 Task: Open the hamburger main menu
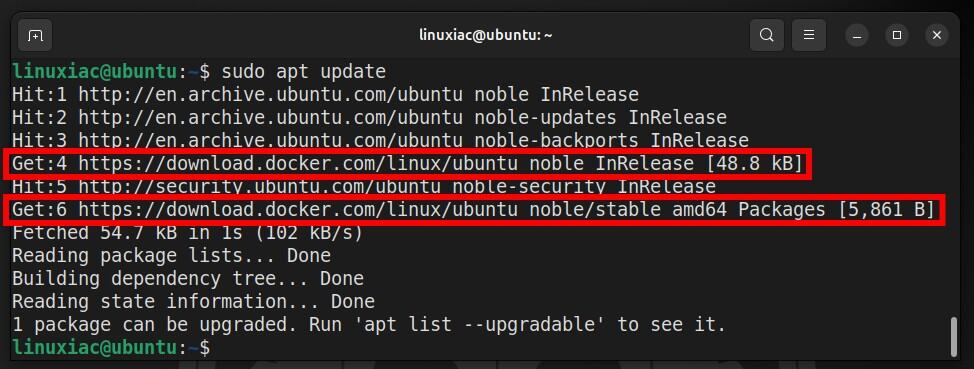pyautogui.click(x=809, y=35)
